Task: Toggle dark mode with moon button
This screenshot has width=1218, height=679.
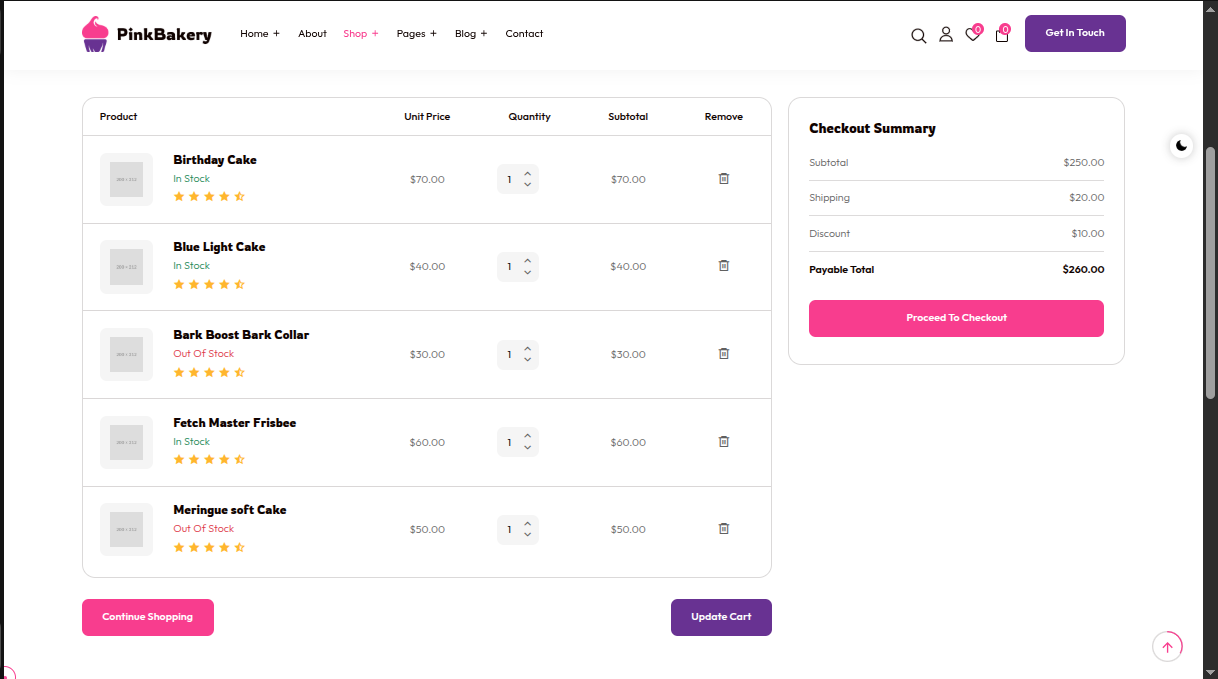Action: tap(1182, 146)
